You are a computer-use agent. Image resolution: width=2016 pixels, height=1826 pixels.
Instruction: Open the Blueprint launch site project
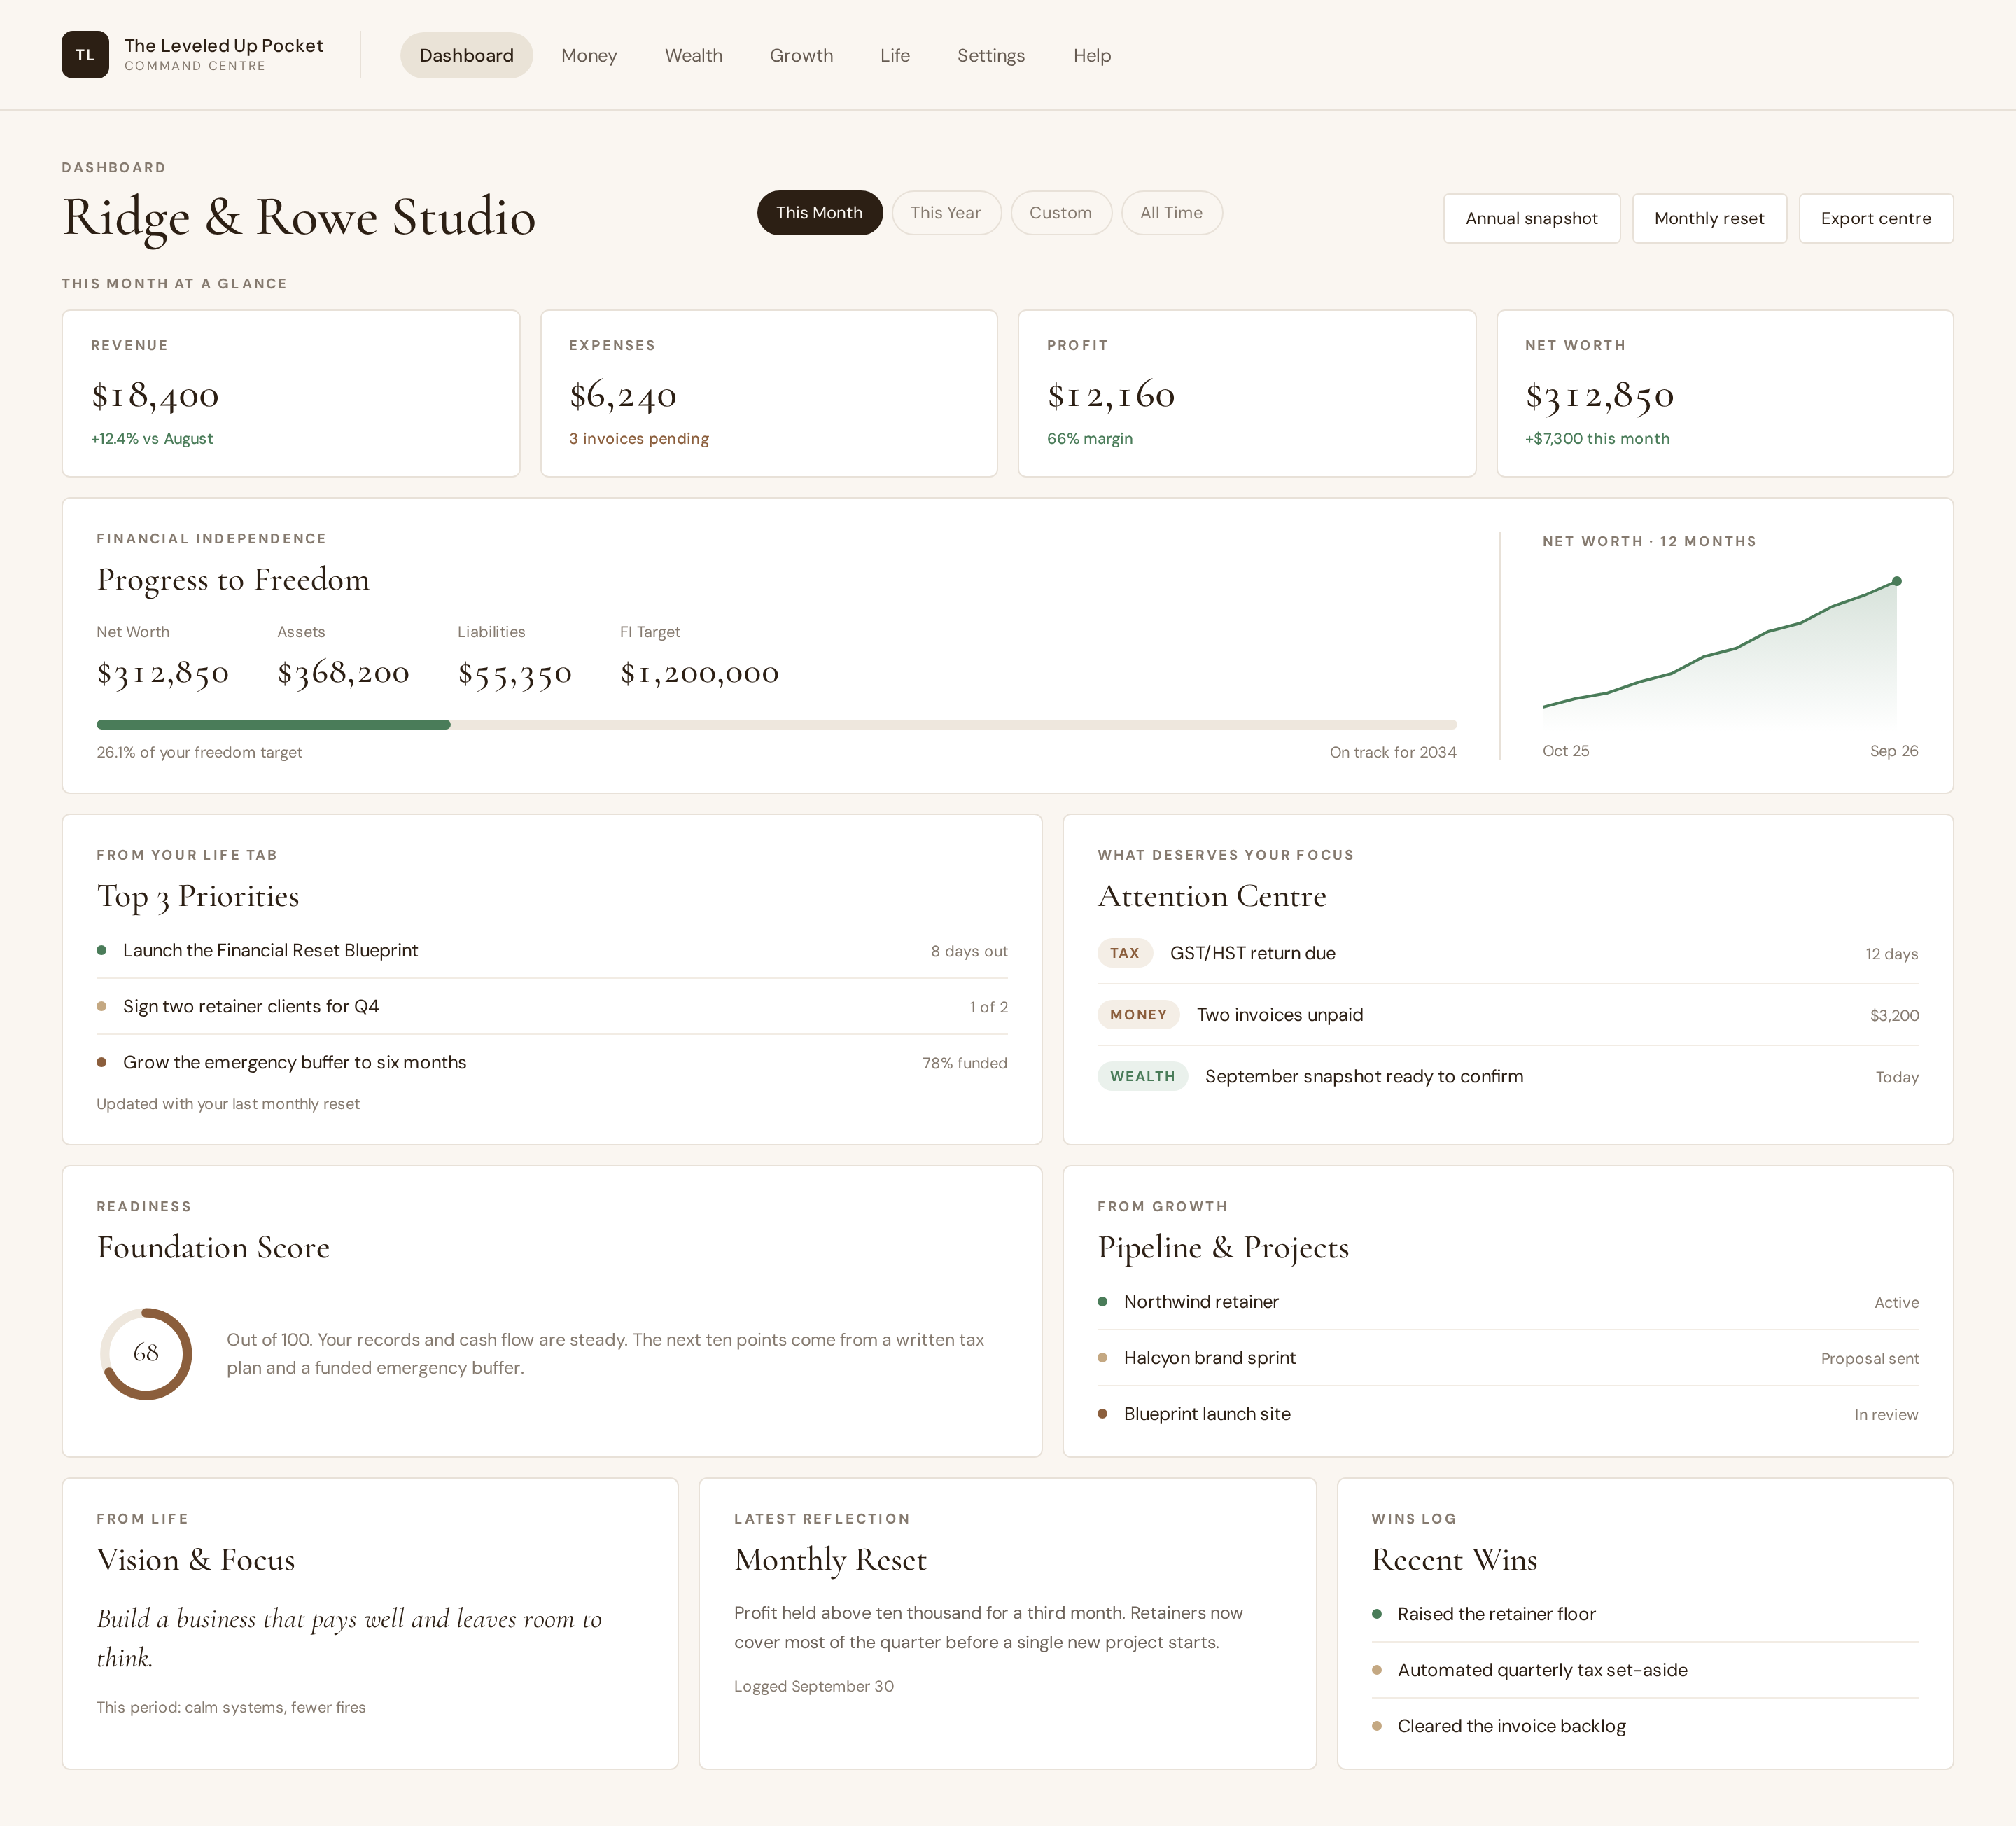(x=1508, y=1414)
